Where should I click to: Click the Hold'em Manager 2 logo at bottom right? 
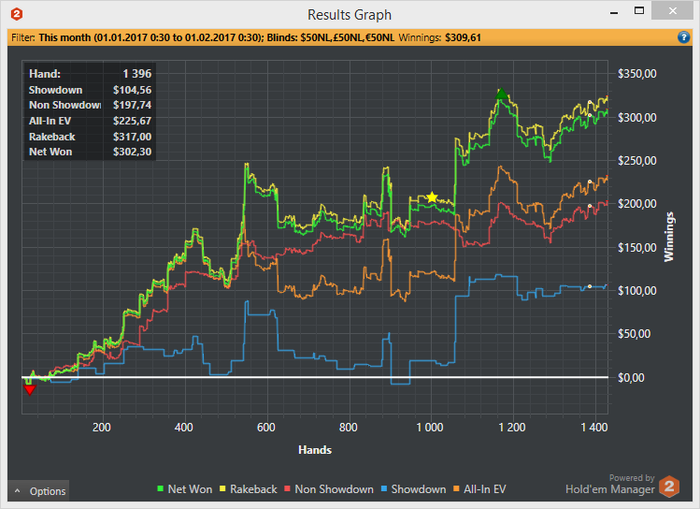[669, 486]
